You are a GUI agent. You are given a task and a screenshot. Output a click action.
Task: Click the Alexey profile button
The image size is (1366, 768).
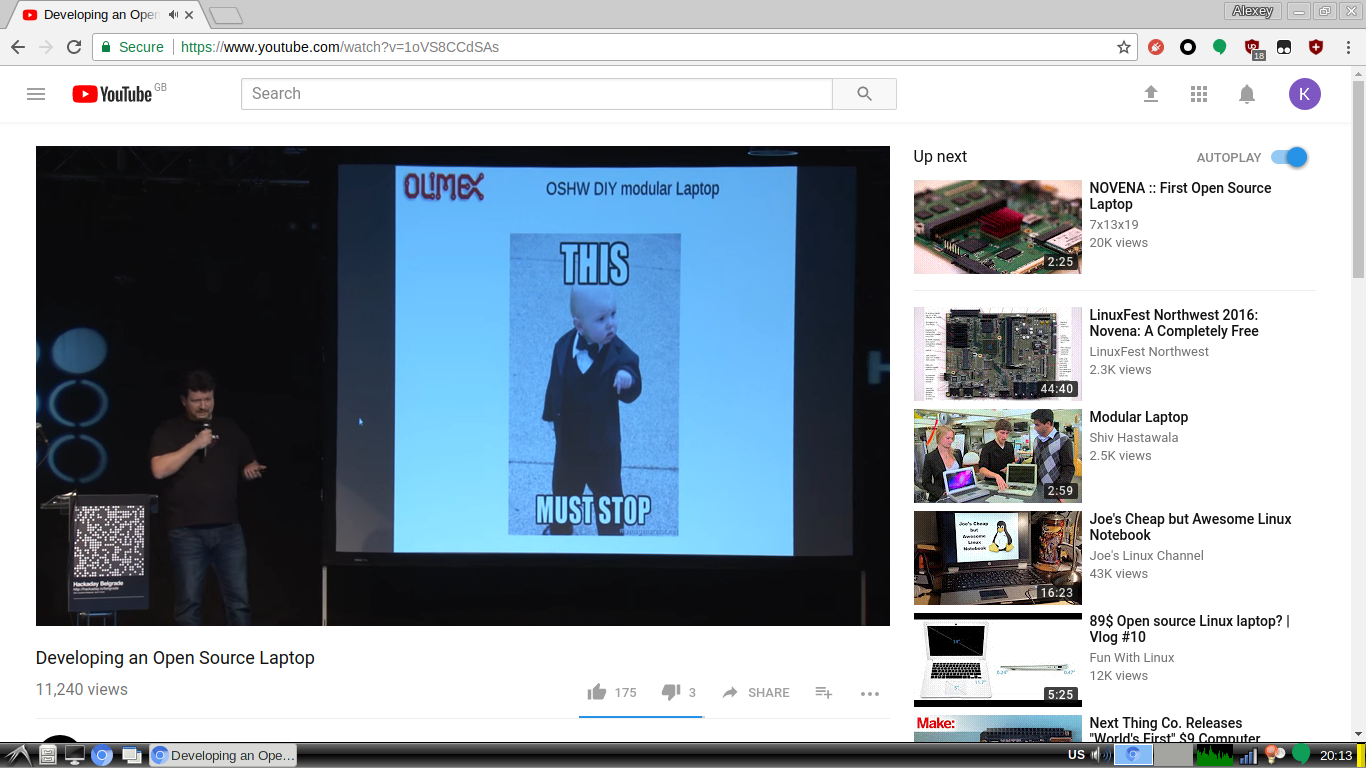1252,11
